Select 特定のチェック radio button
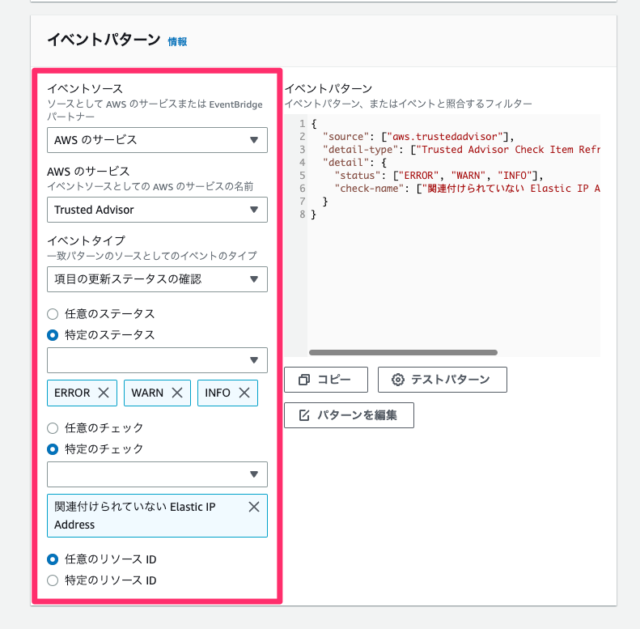640x629 pixels. (53, 449)
